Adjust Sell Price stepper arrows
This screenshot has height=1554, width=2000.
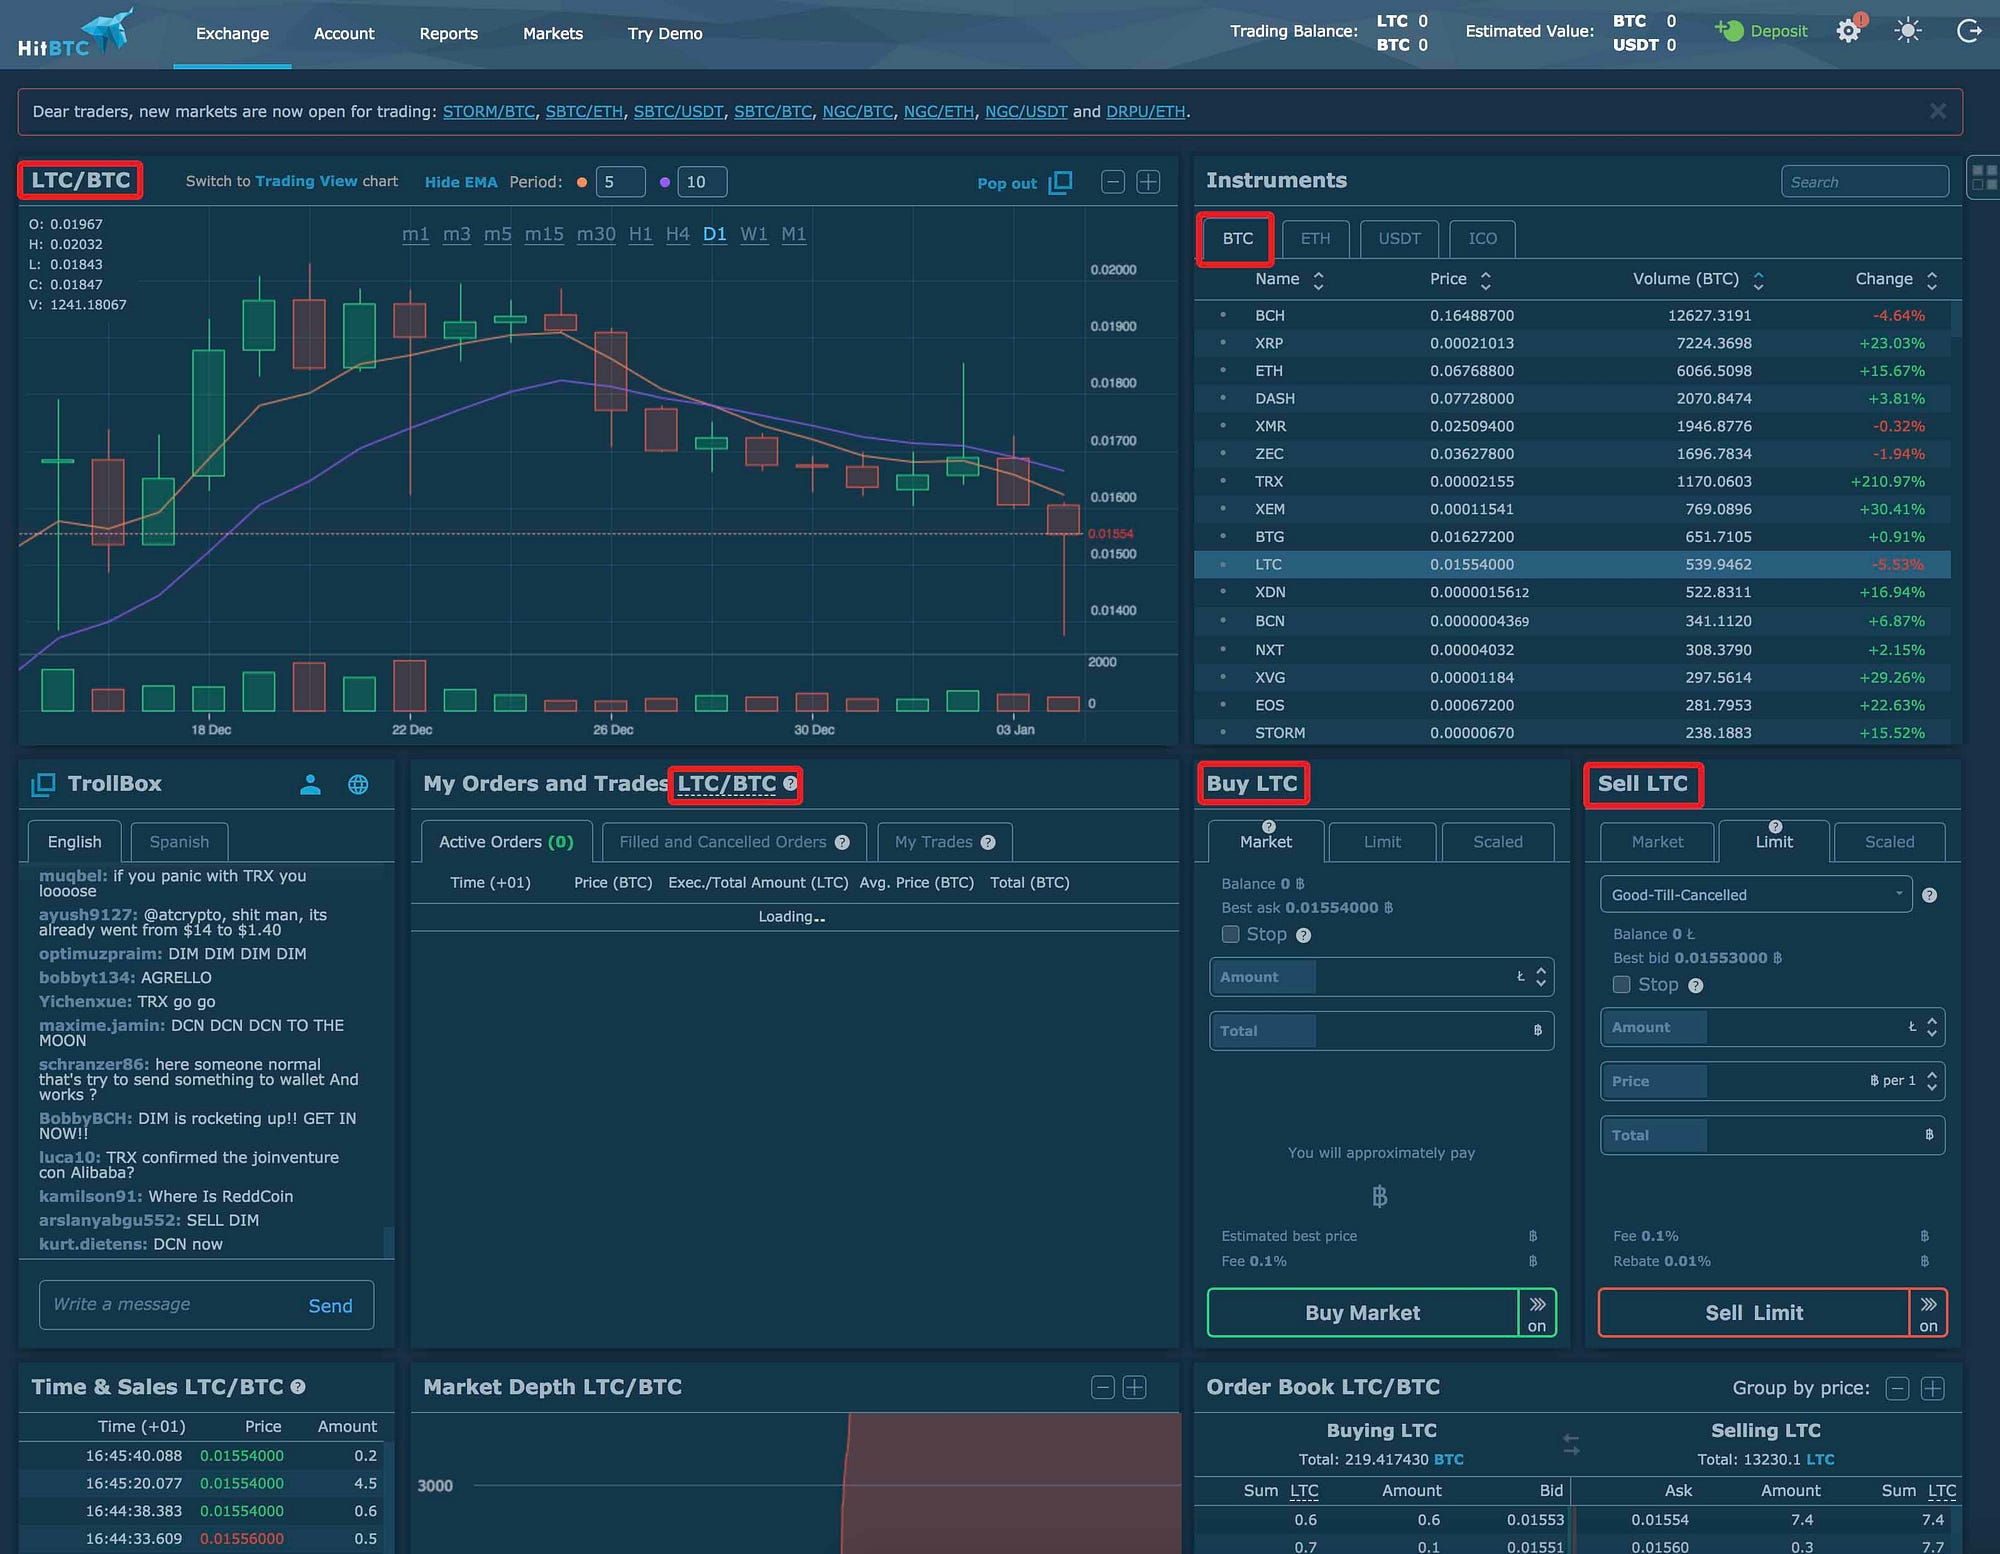click(x=1932, y=1081)
